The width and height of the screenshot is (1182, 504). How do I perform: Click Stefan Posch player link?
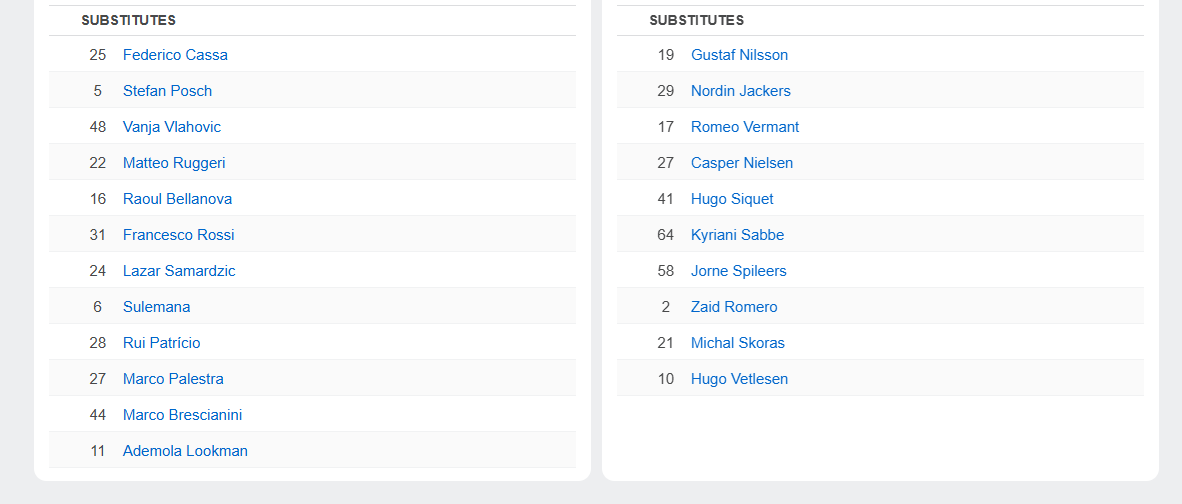(x=167, y=91)
